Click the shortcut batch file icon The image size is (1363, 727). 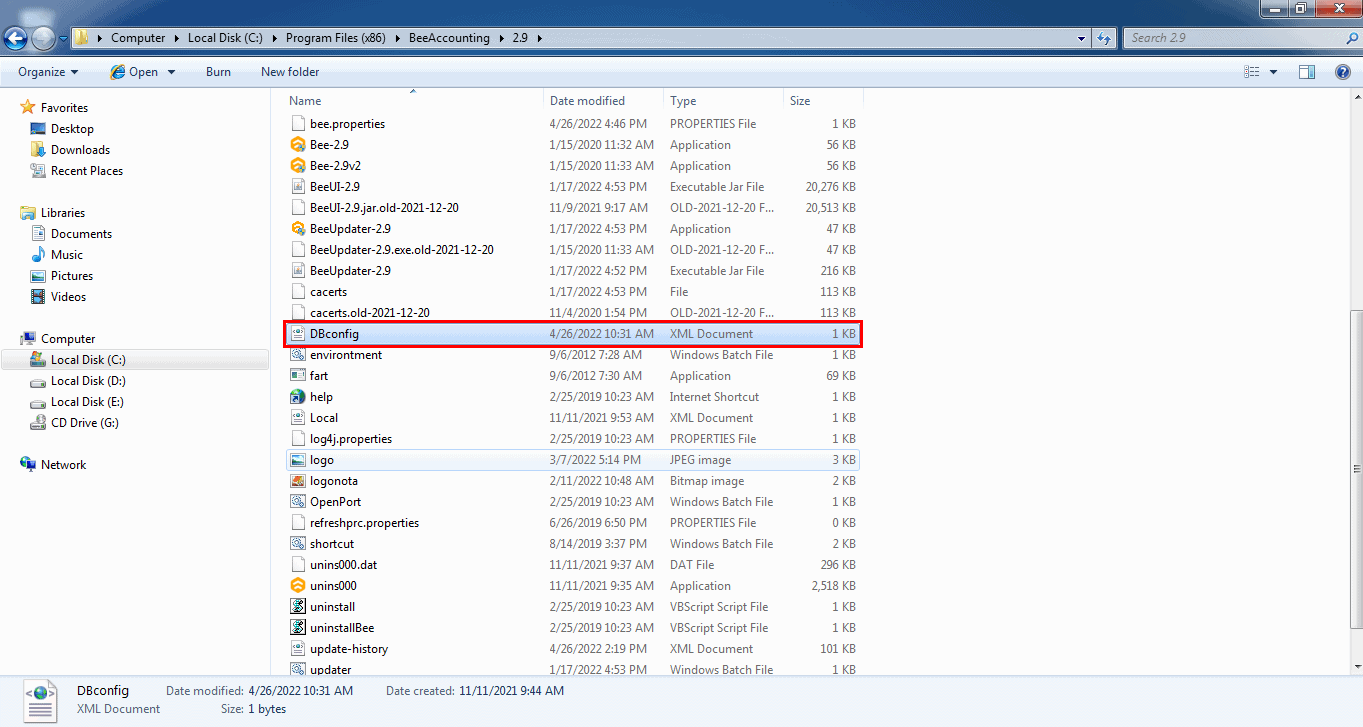[297, 544]
